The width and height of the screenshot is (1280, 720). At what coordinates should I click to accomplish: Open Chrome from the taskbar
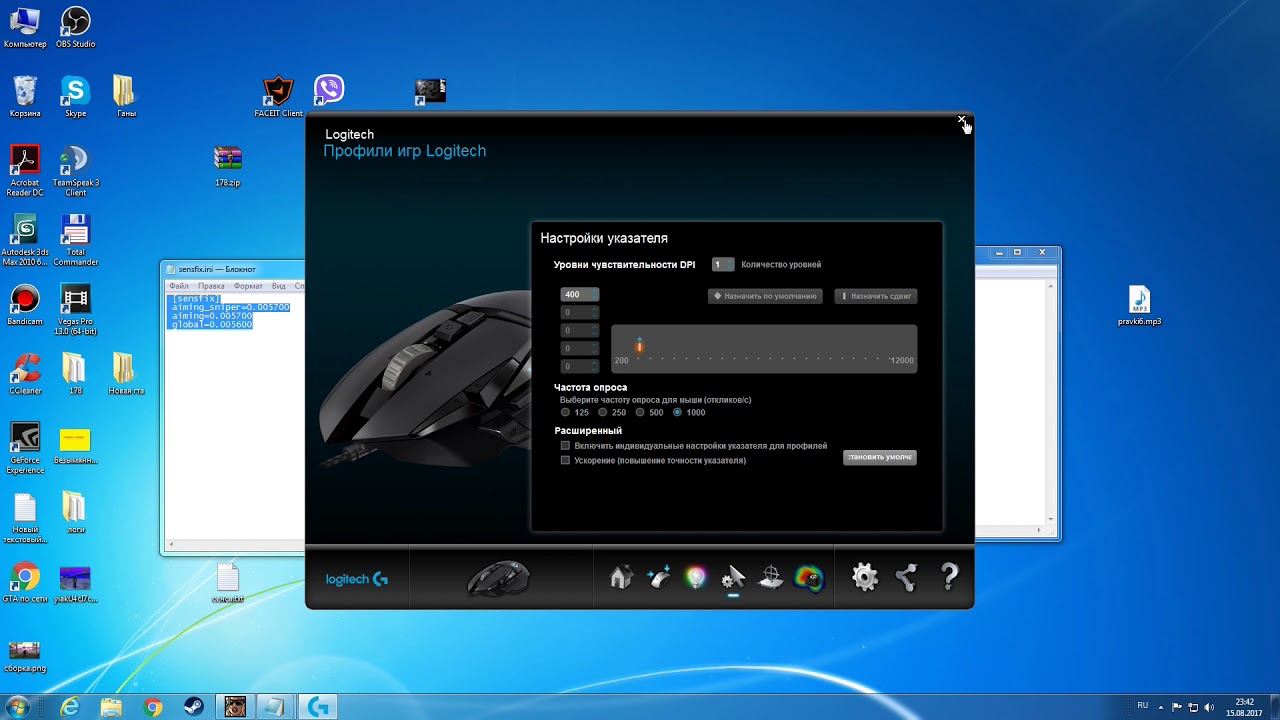153,707
